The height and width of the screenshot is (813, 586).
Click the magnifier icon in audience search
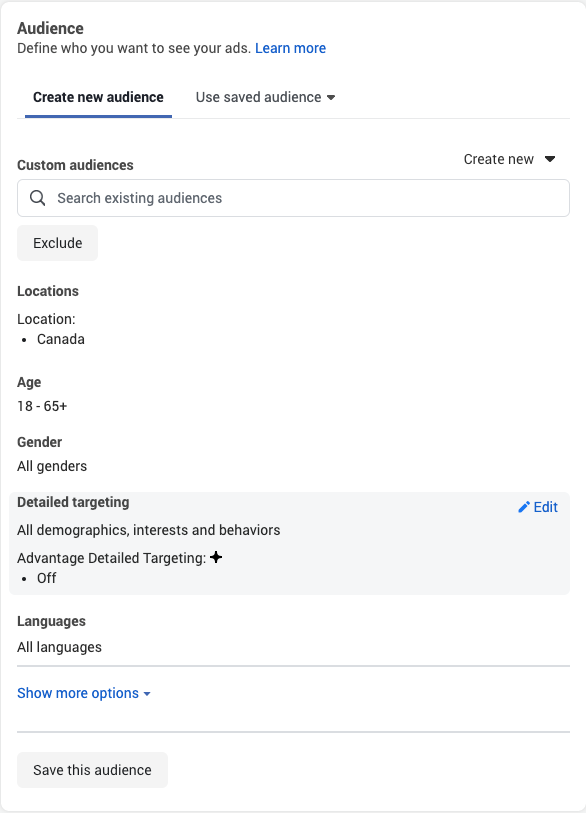[37, 198]
